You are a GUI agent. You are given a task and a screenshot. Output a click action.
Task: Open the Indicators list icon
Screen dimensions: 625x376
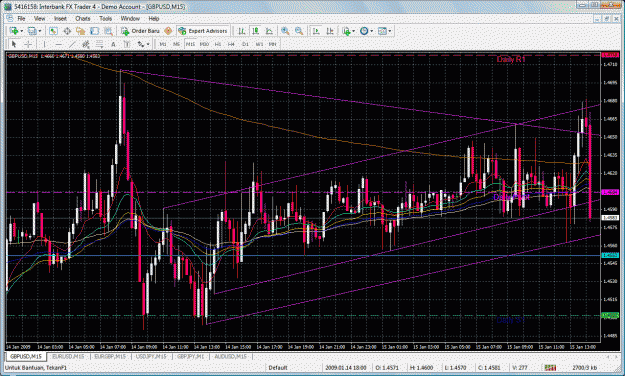click(346, 31)
